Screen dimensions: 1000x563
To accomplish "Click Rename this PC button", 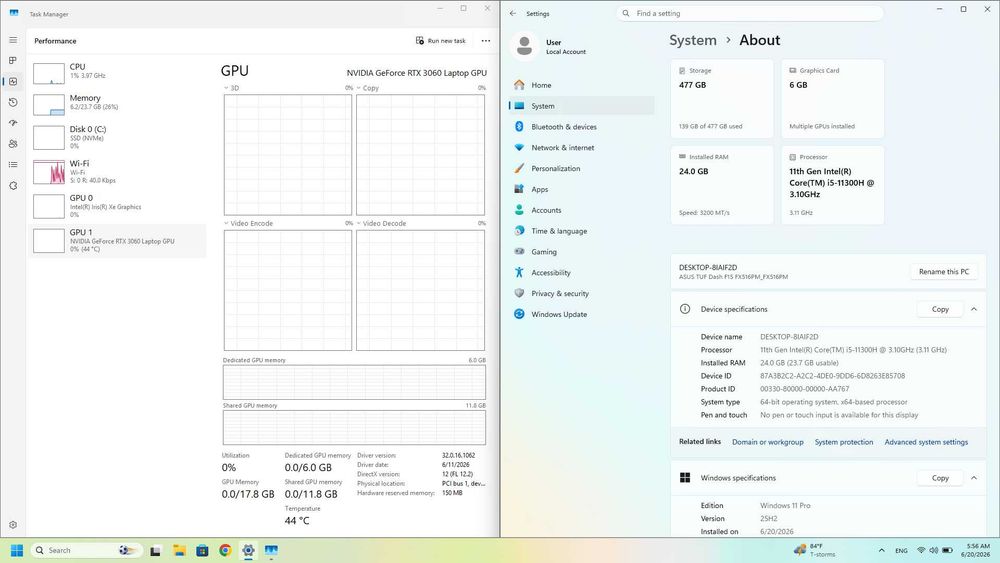I will coord(943,272).
